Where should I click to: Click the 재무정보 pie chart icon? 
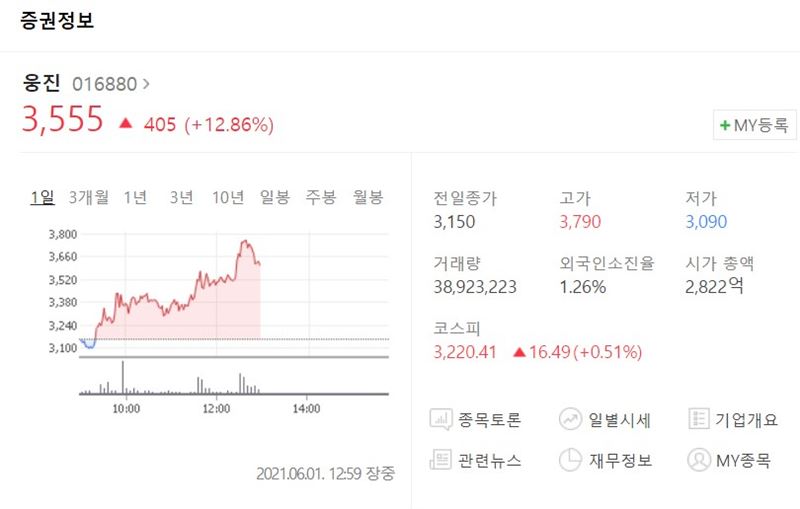point(570,460)
